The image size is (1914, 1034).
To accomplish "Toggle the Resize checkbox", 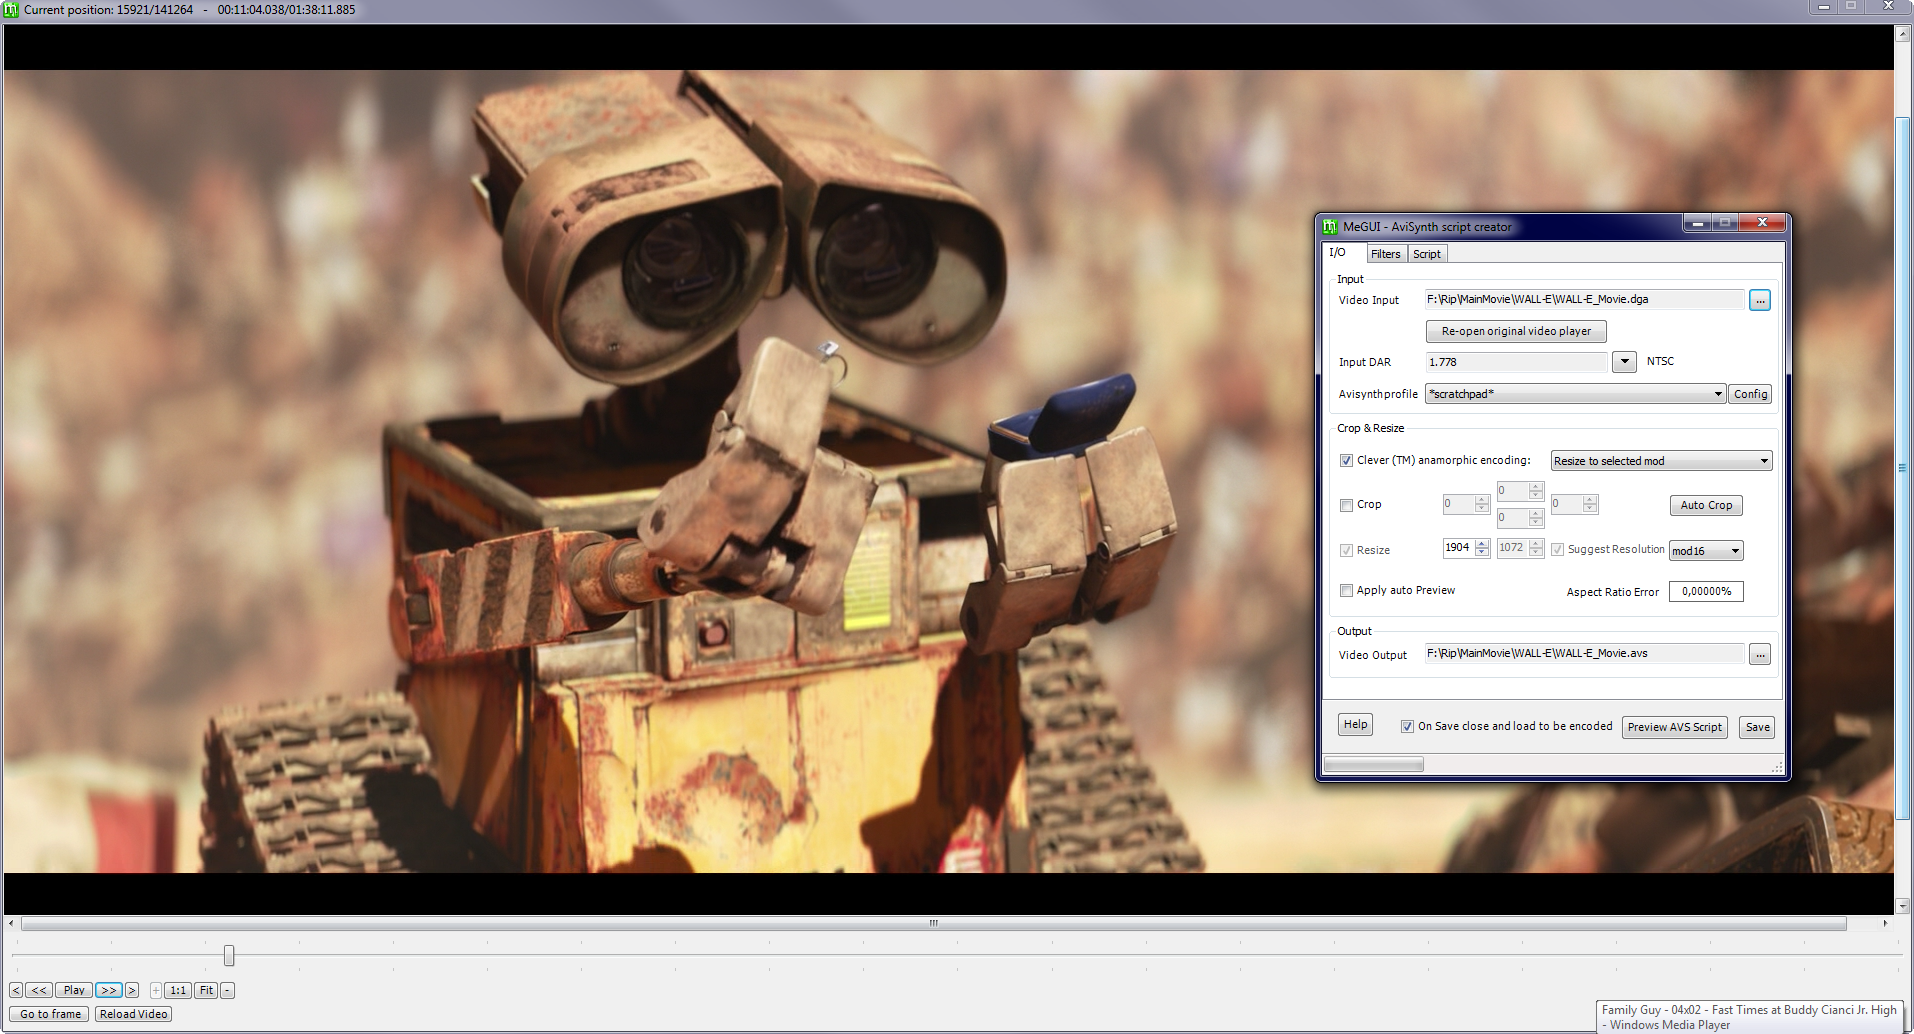I will click(1346, 550).
